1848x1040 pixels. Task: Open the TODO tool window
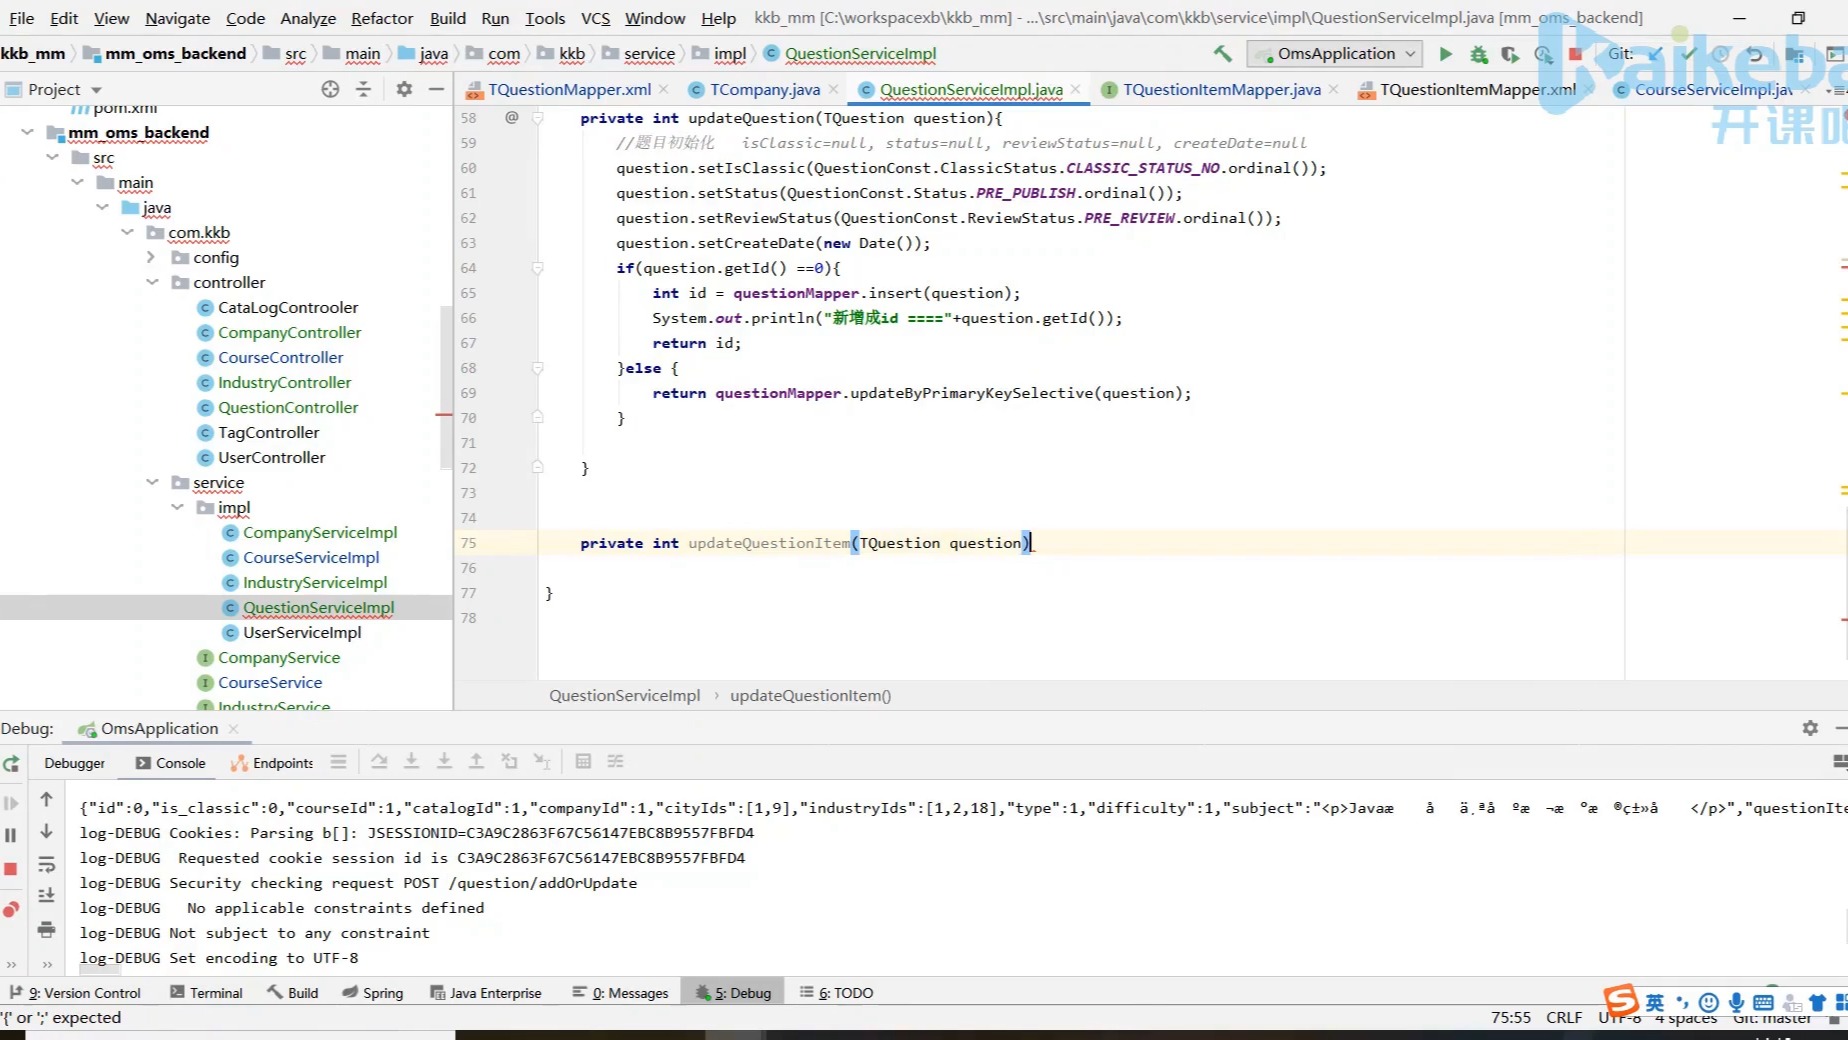click(836, 993)
